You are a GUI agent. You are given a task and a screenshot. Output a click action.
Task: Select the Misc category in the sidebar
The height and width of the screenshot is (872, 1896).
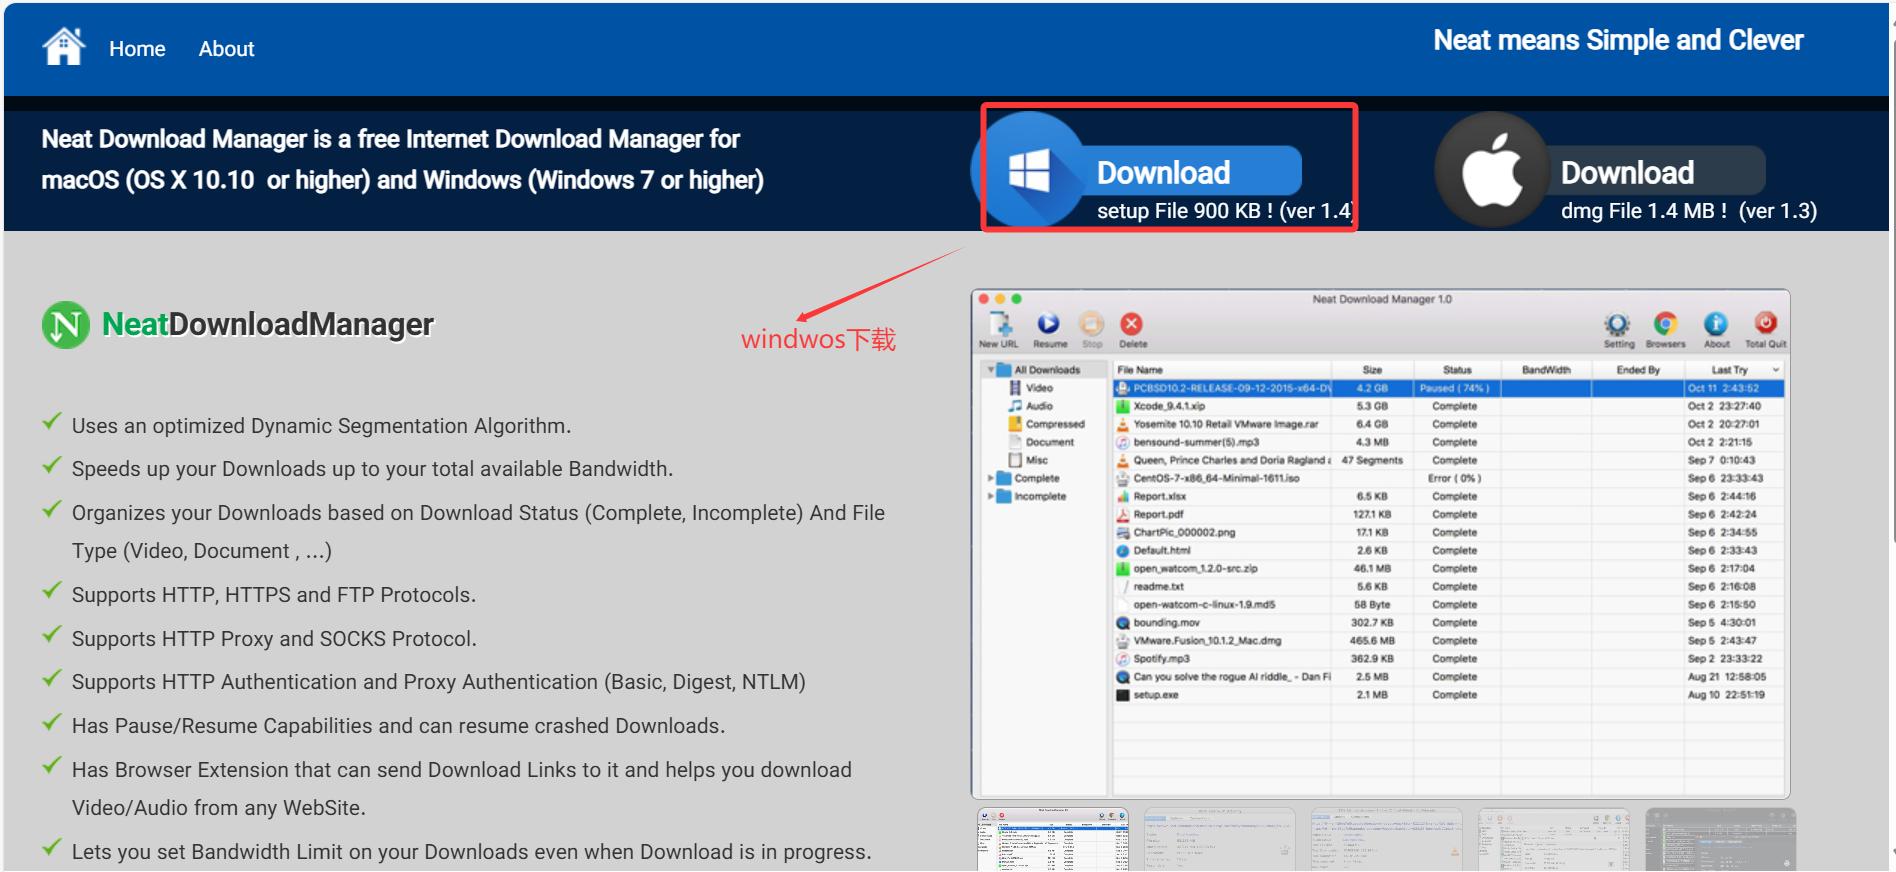point(1036,460)
